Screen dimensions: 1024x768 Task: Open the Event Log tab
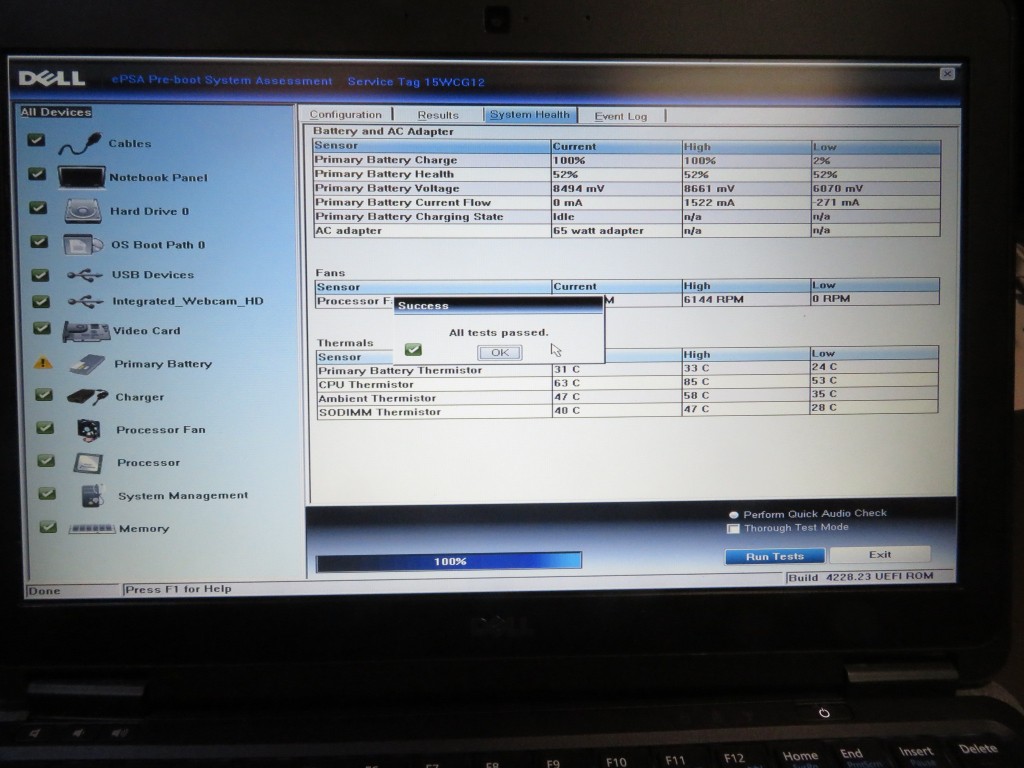pos(620,116)
